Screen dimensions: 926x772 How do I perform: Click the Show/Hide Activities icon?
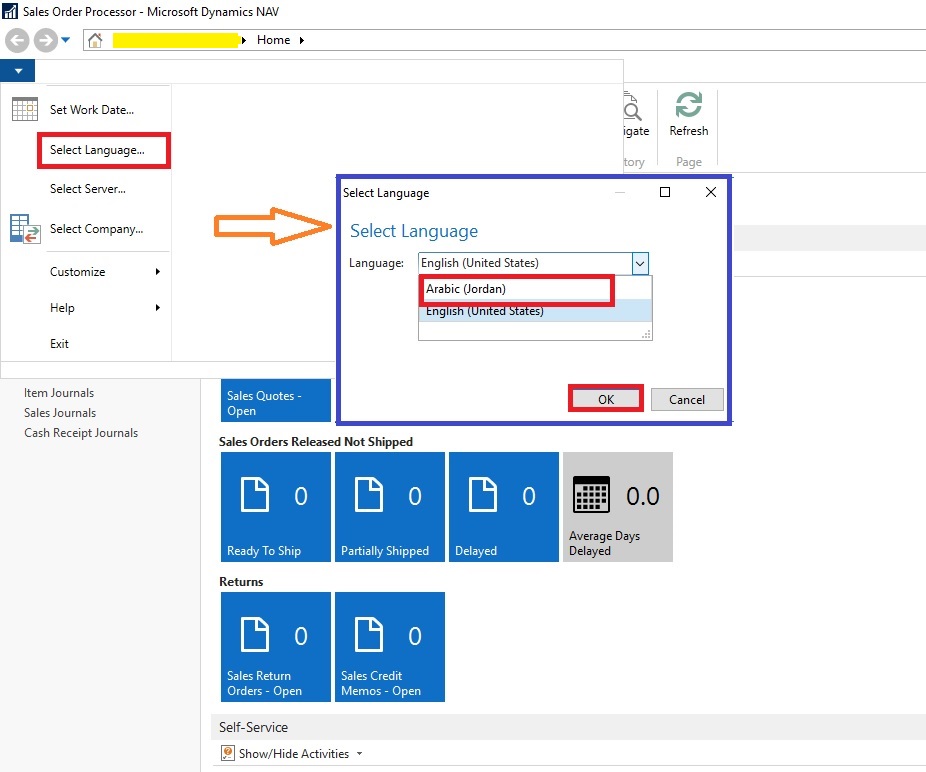228,753
